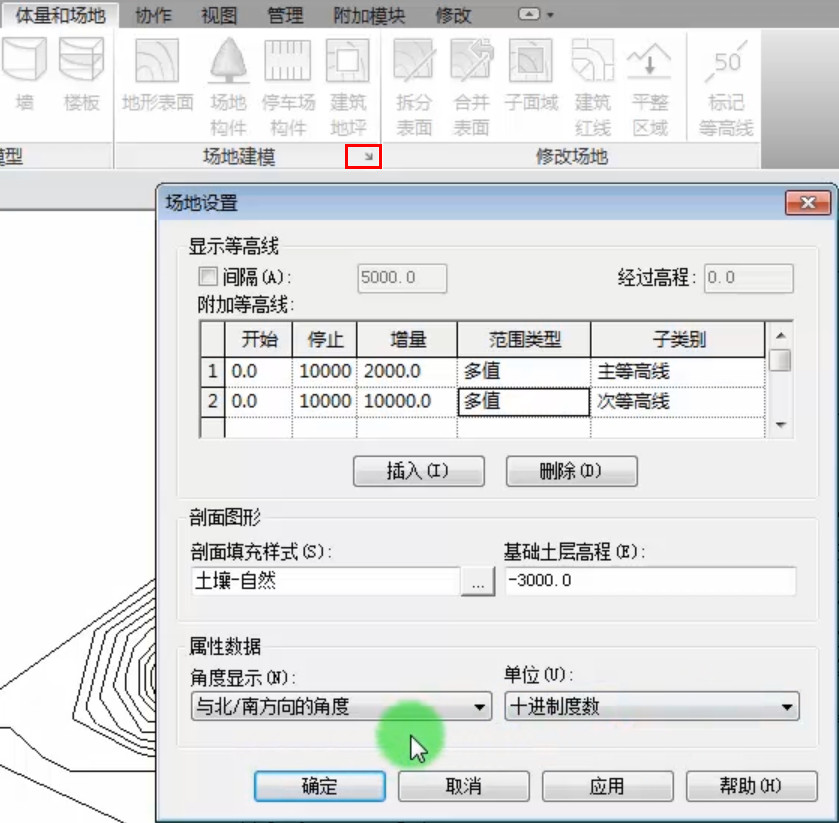The width and height of the screenshot is (839, 823).
Task: Open the 场地建模 panel dialog launcher arrow
Action: [368, 156]
